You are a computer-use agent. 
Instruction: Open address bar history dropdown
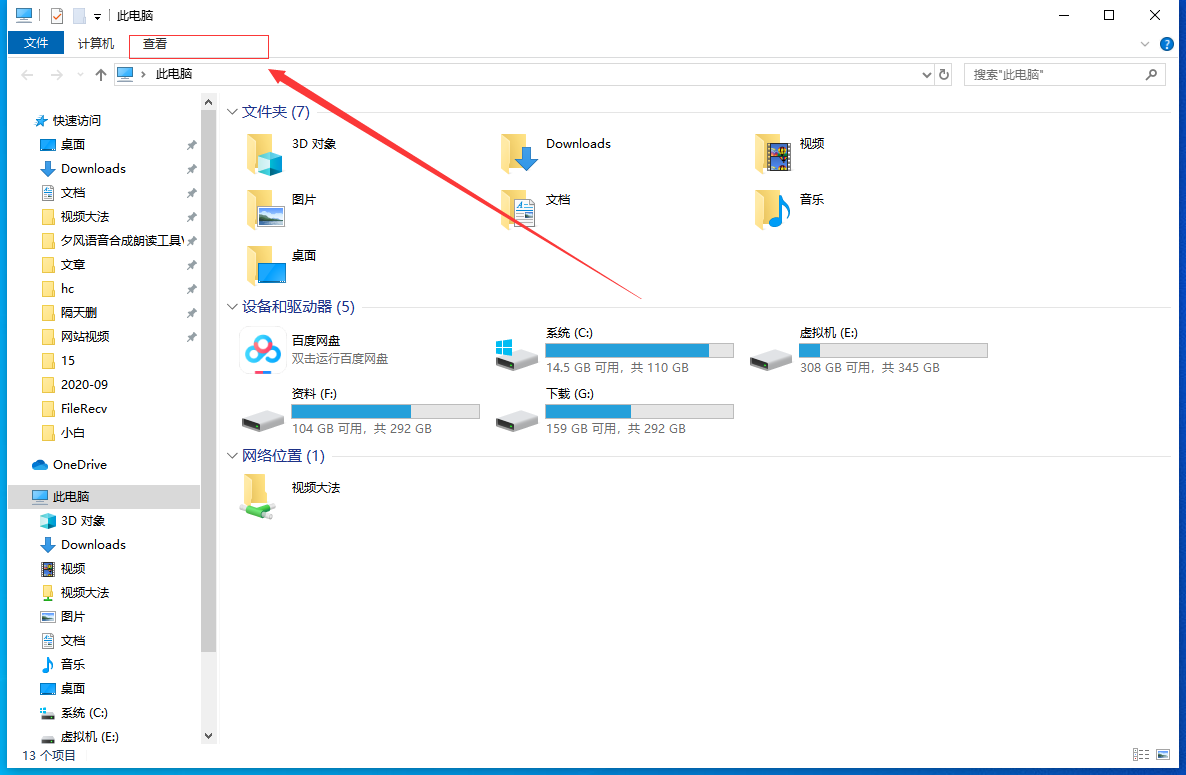coord(926,75)
